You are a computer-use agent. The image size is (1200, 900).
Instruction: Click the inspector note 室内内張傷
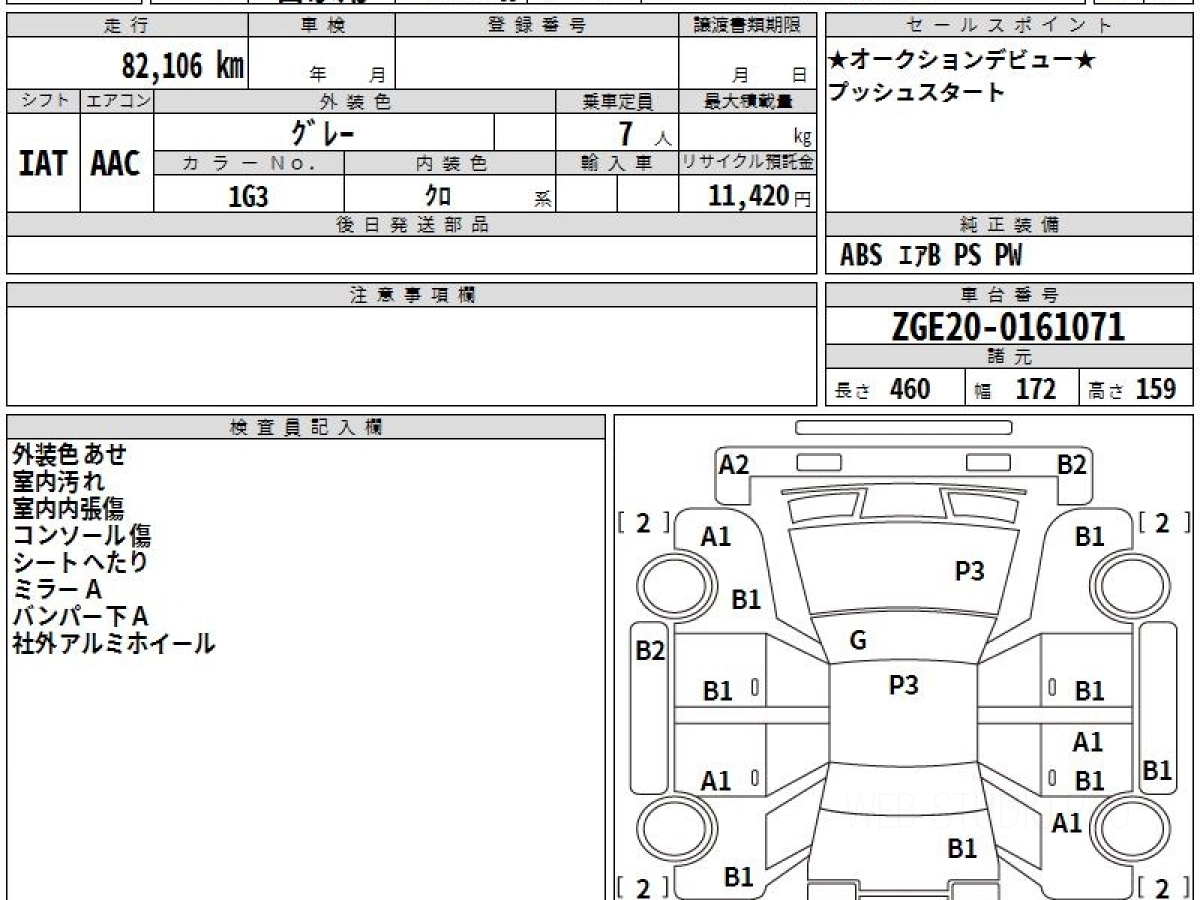tap(68, 508)
